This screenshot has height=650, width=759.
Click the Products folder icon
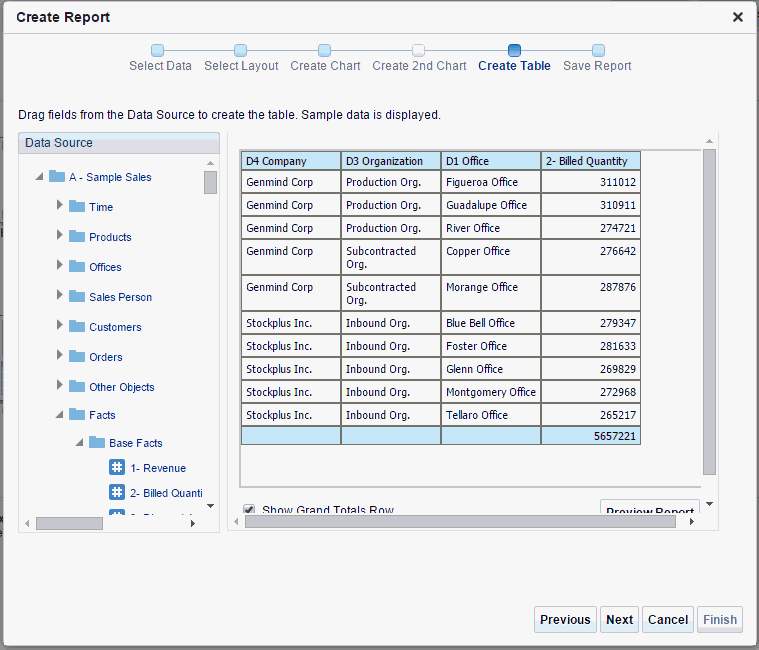click(x=77, y=237)
